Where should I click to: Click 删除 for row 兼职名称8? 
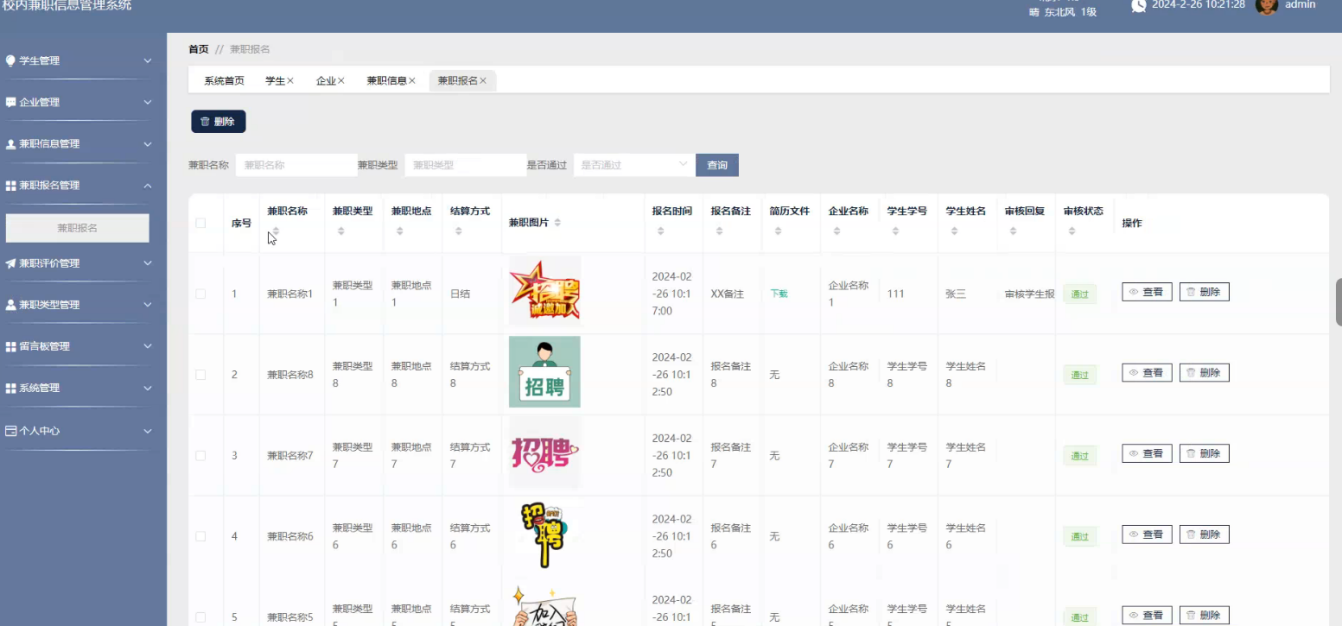pyautogui.click(x=1204, y=373)
